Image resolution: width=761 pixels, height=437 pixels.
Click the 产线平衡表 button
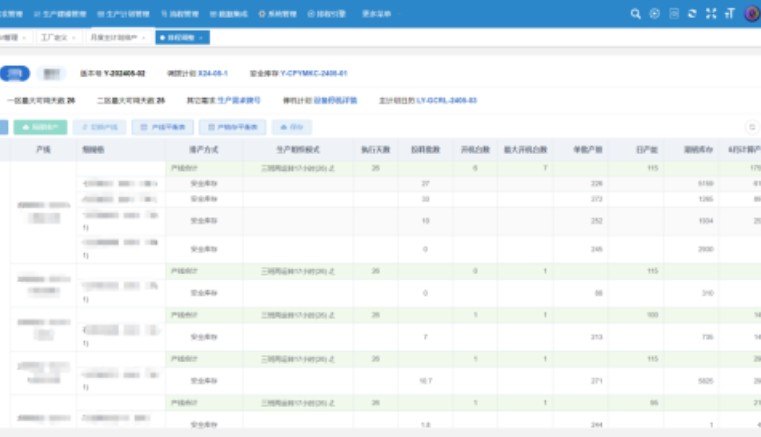coord(163,127)
